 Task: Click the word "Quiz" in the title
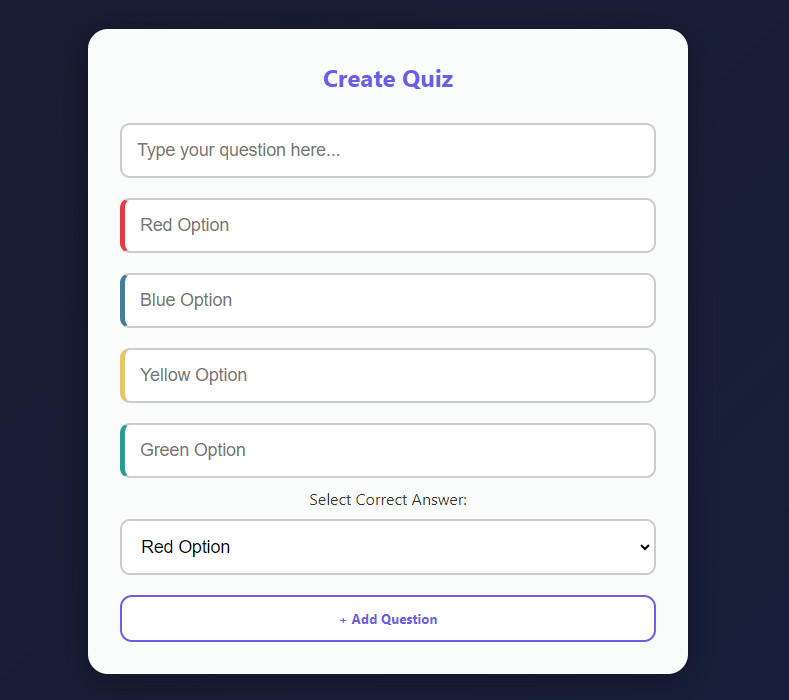(428, 79)
